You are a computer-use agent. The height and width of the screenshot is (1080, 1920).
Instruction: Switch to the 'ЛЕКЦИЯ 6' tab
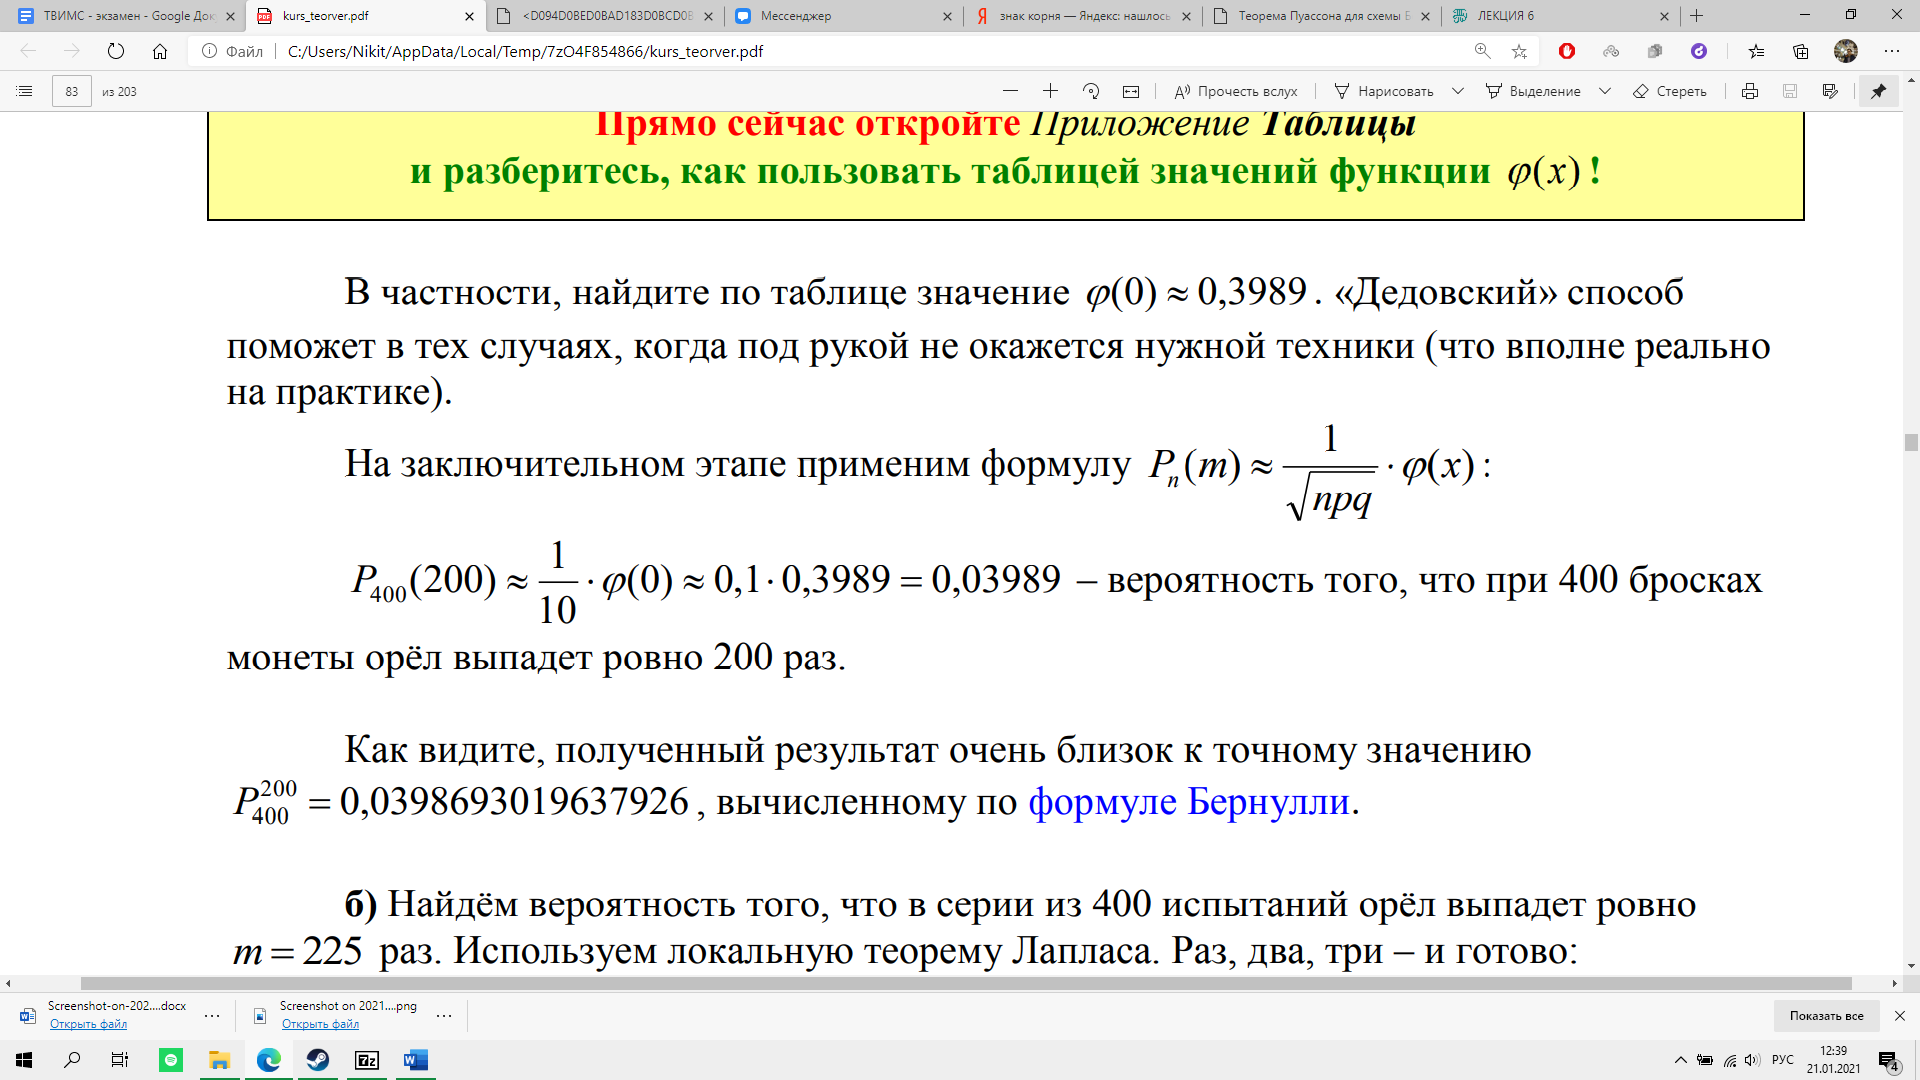coord(1560,16)
